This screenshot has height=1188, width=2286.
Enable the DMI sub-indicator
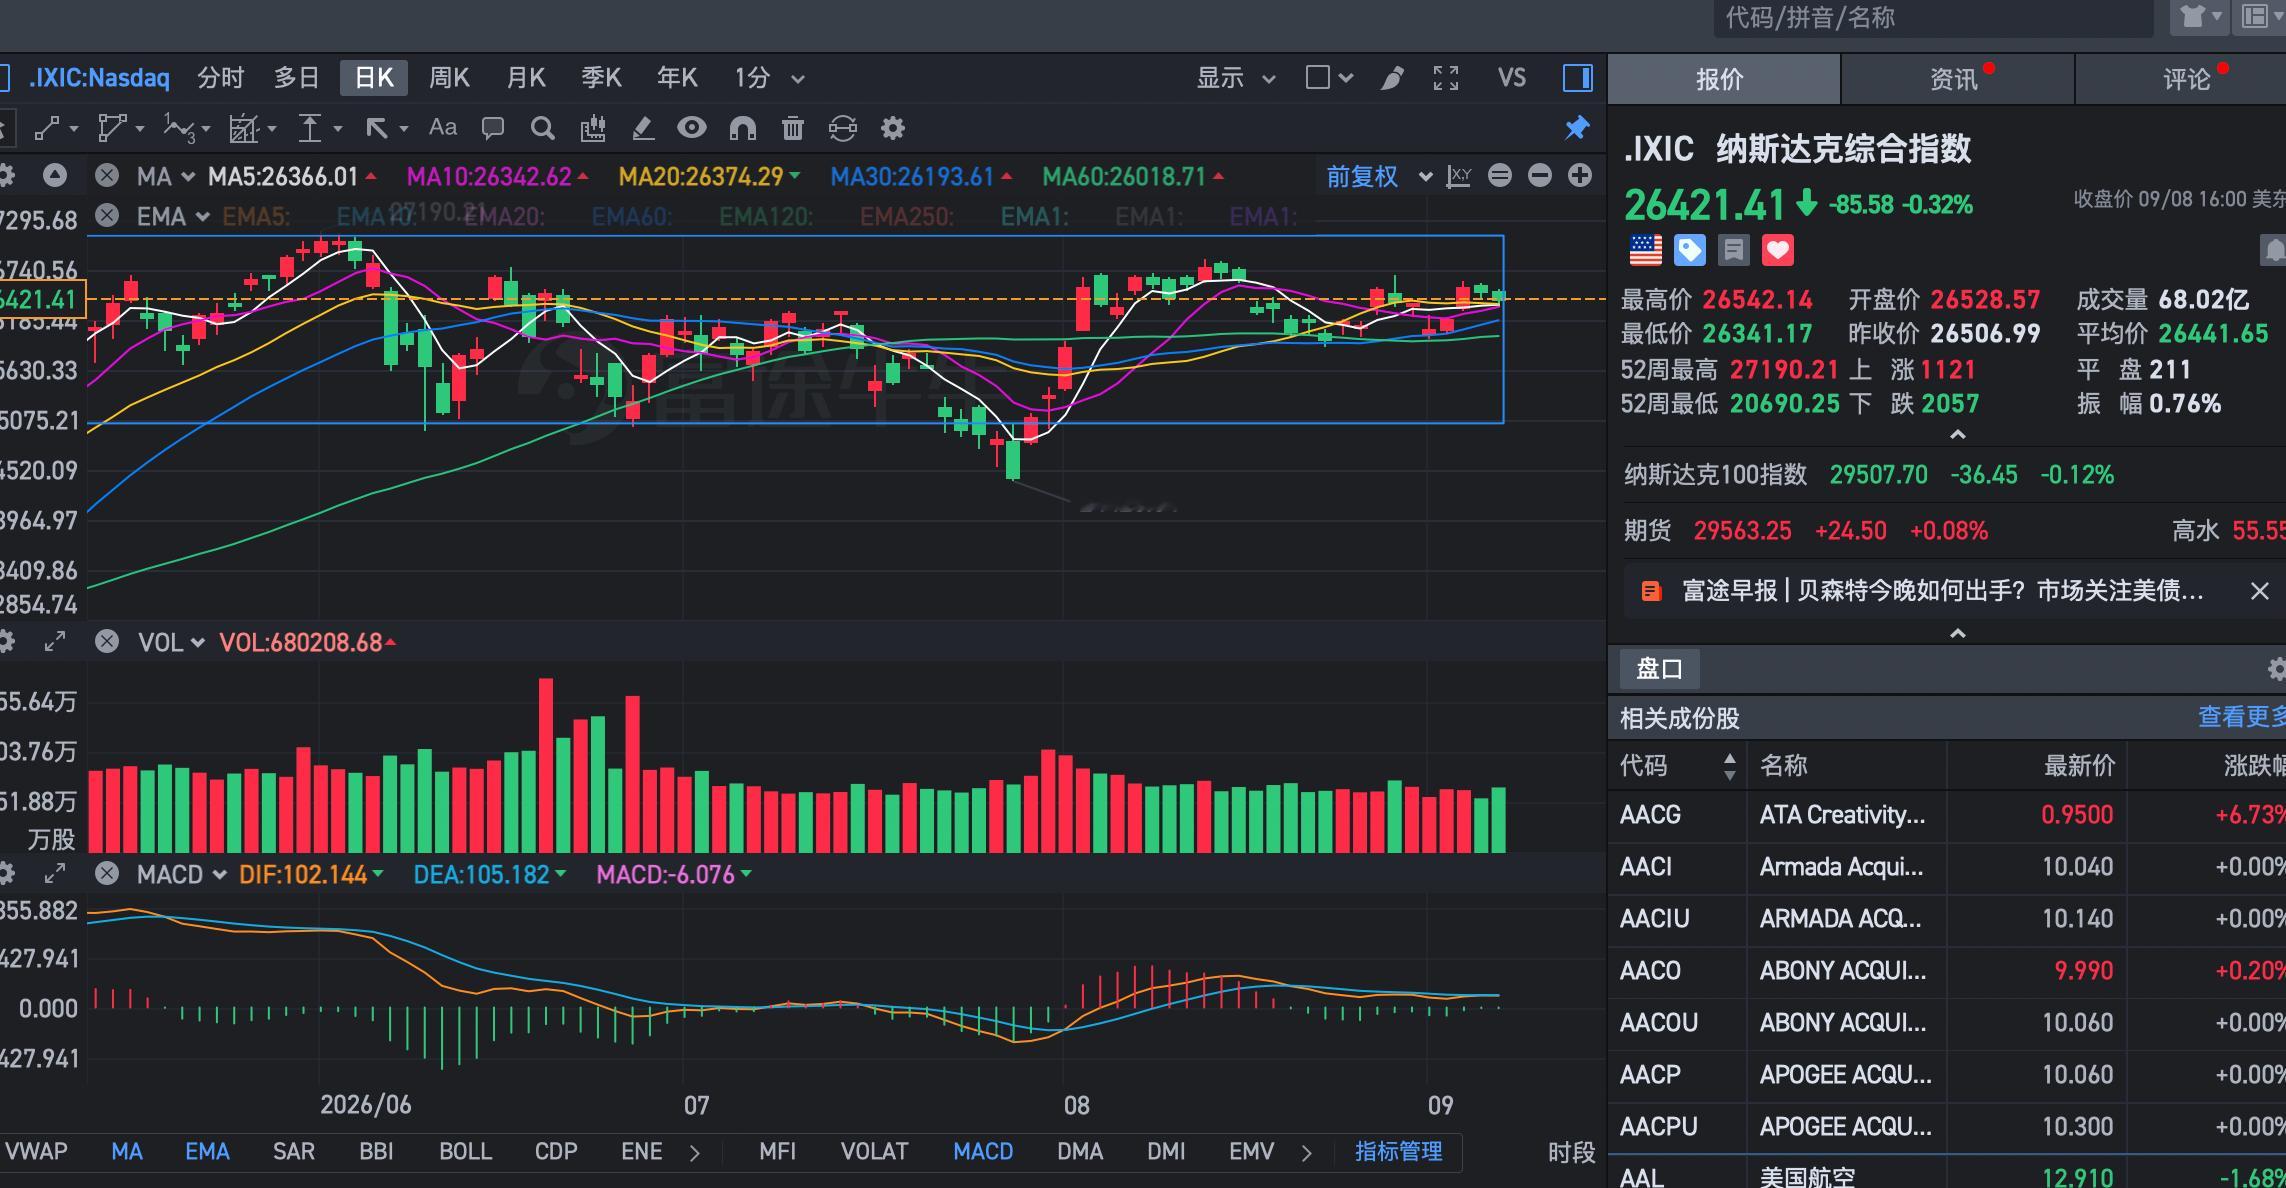pos(1166,1152)
